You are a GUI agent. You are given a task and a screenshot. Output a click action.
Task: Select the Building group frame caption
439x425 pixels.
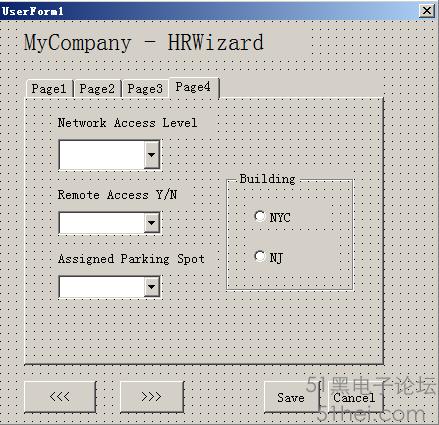pyautogui.click(x=268, y=179)
